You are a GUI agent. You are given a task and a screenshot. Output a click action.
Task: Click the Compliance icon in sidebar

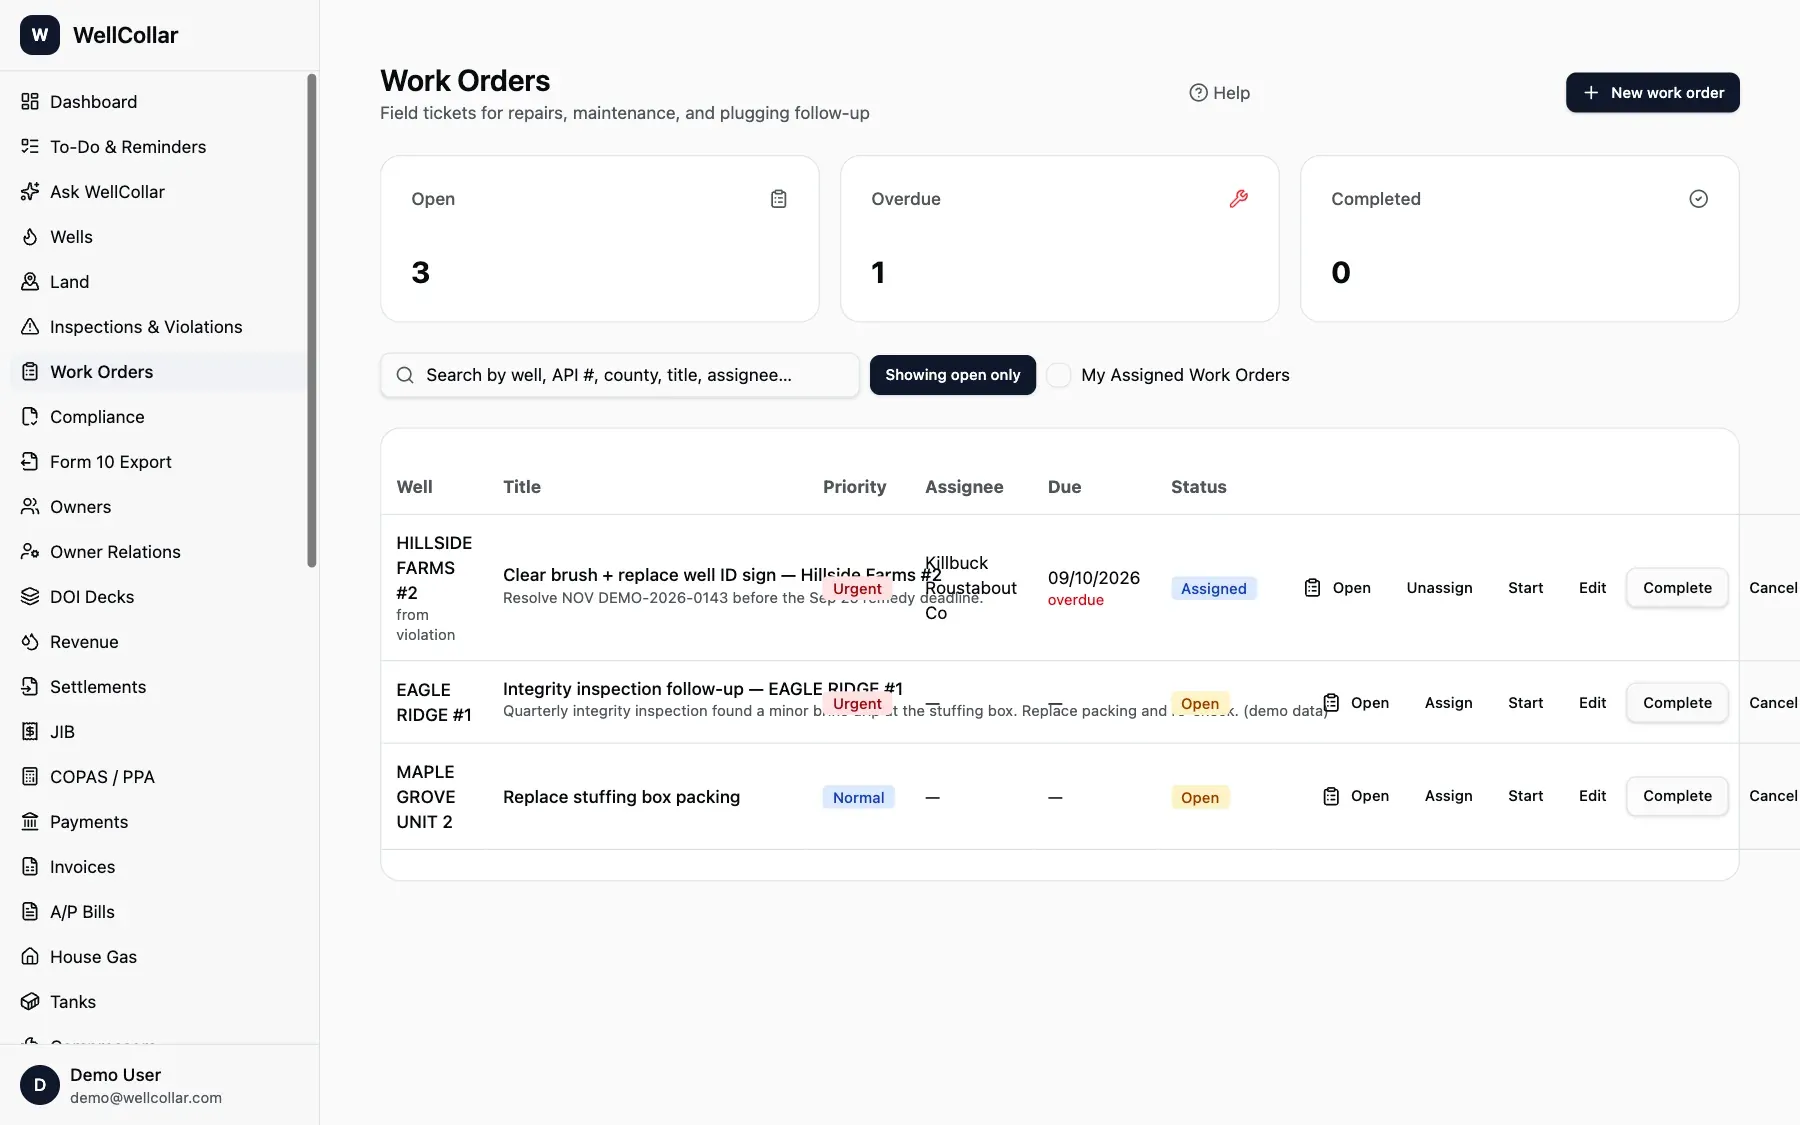click(30, 416)
